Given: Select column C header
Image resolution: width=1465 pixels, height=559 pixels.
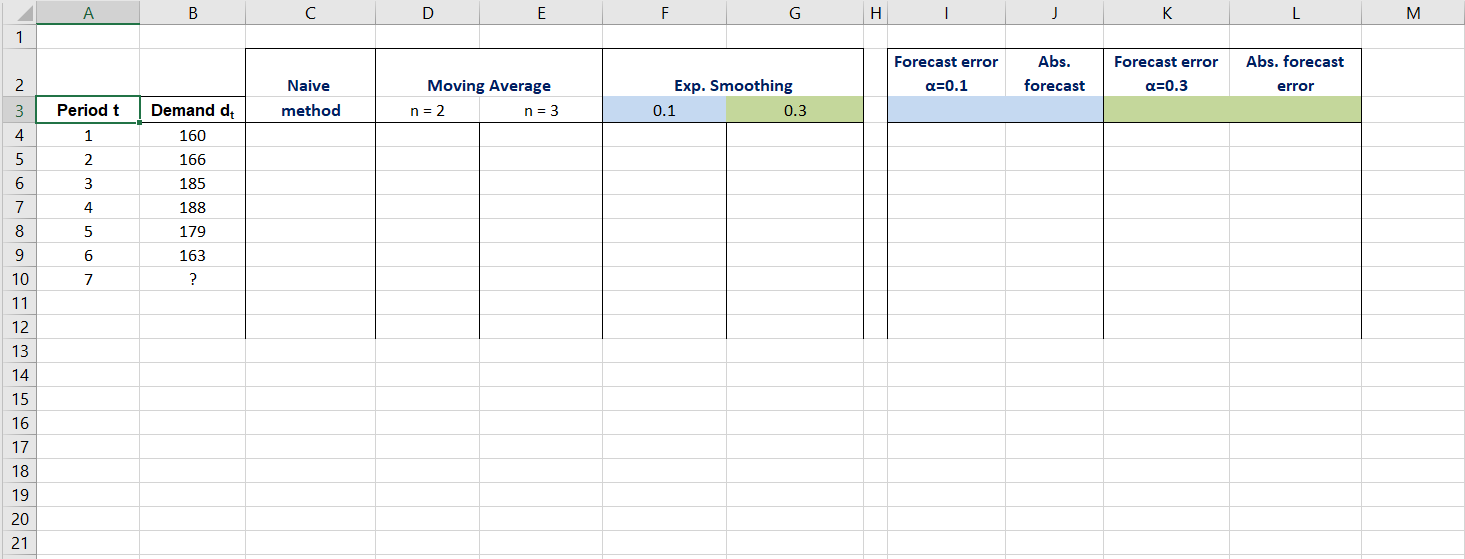Looking at the screenshot, I should pyautogui.click(x=310, y=12).
